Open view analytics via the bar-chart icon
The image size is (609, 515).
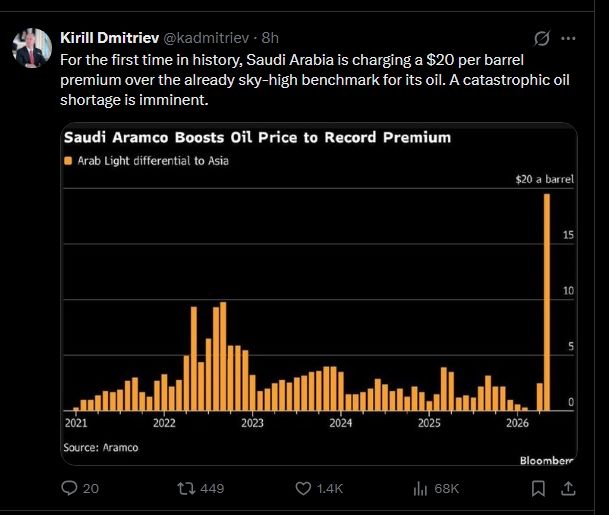click(x=421, y=488)
